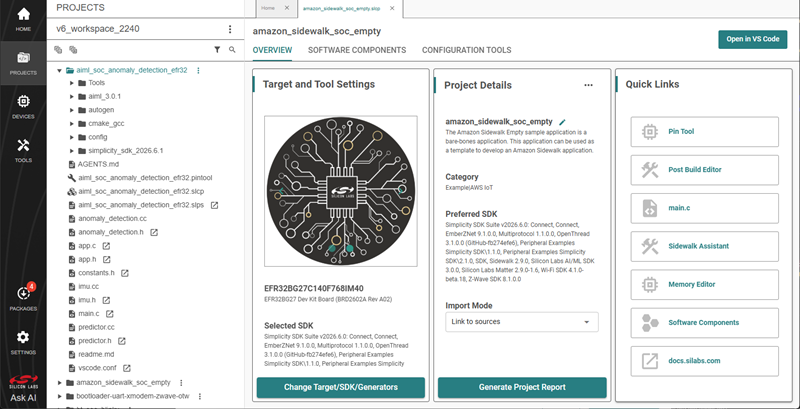Screen dimensions: 800x409
Task: Click Open in VS Code button
Action: coord(753,39)
